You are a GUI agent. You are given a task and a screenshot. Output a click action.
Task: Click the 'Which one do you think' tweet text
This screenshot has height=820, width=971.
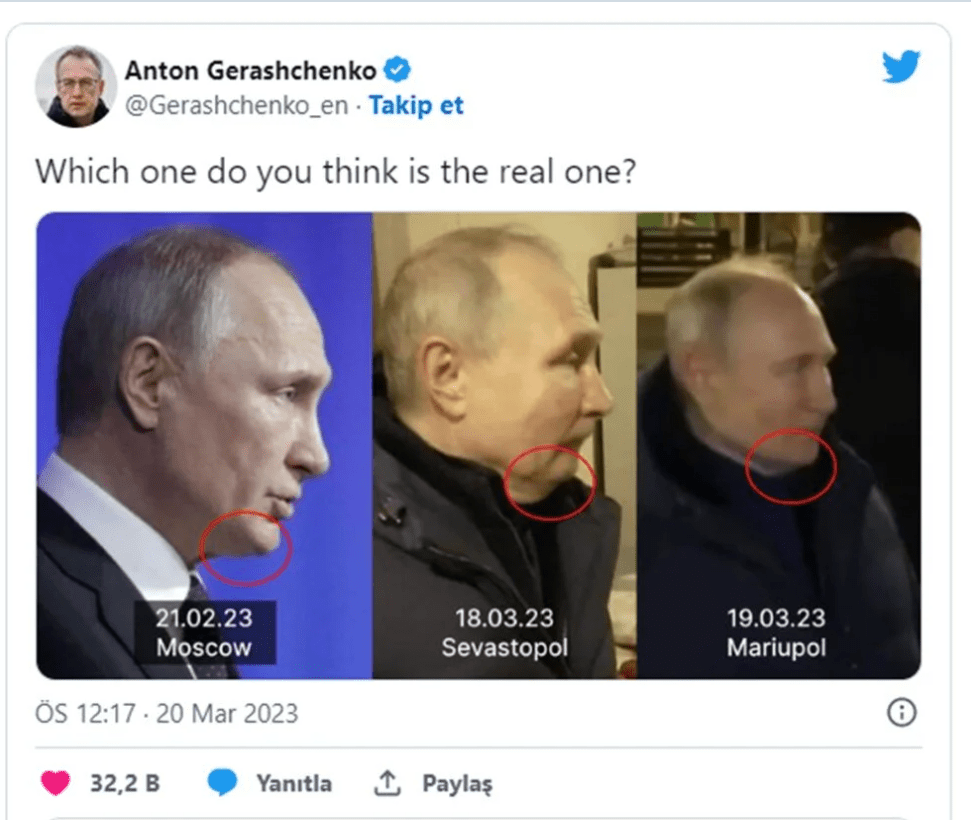336,172
